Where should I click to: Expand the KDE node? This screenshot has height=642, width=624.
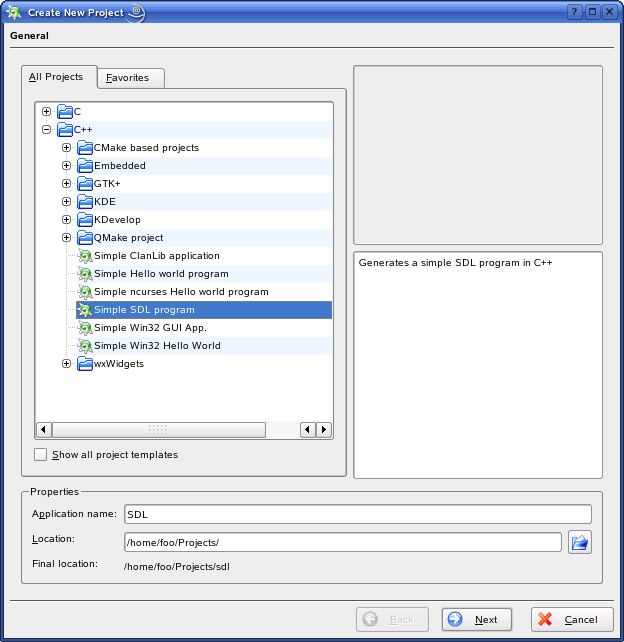click(66, 201)
